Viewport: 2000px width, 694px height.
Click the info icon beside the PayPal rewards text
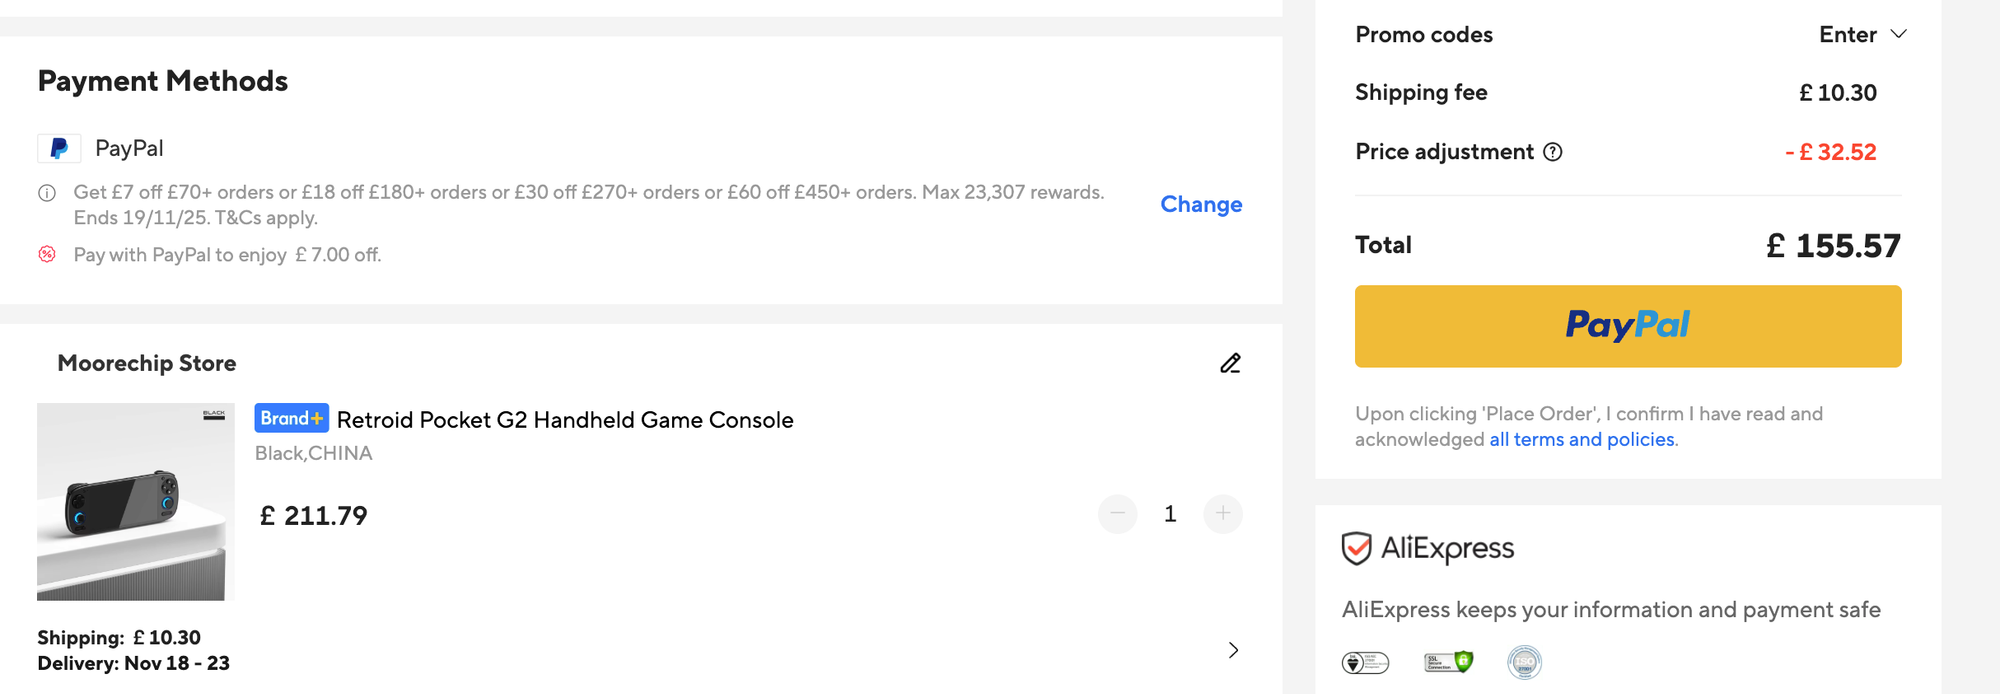coord(47,193)
